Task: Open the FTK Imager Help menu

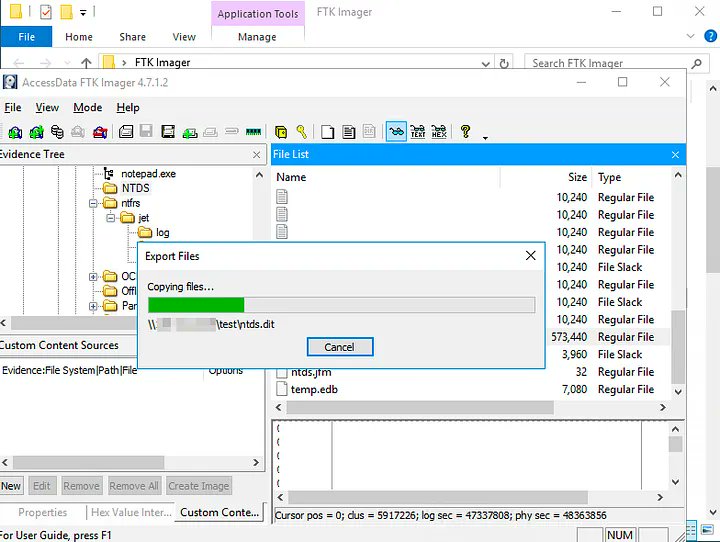Action: tap(128, 107)
